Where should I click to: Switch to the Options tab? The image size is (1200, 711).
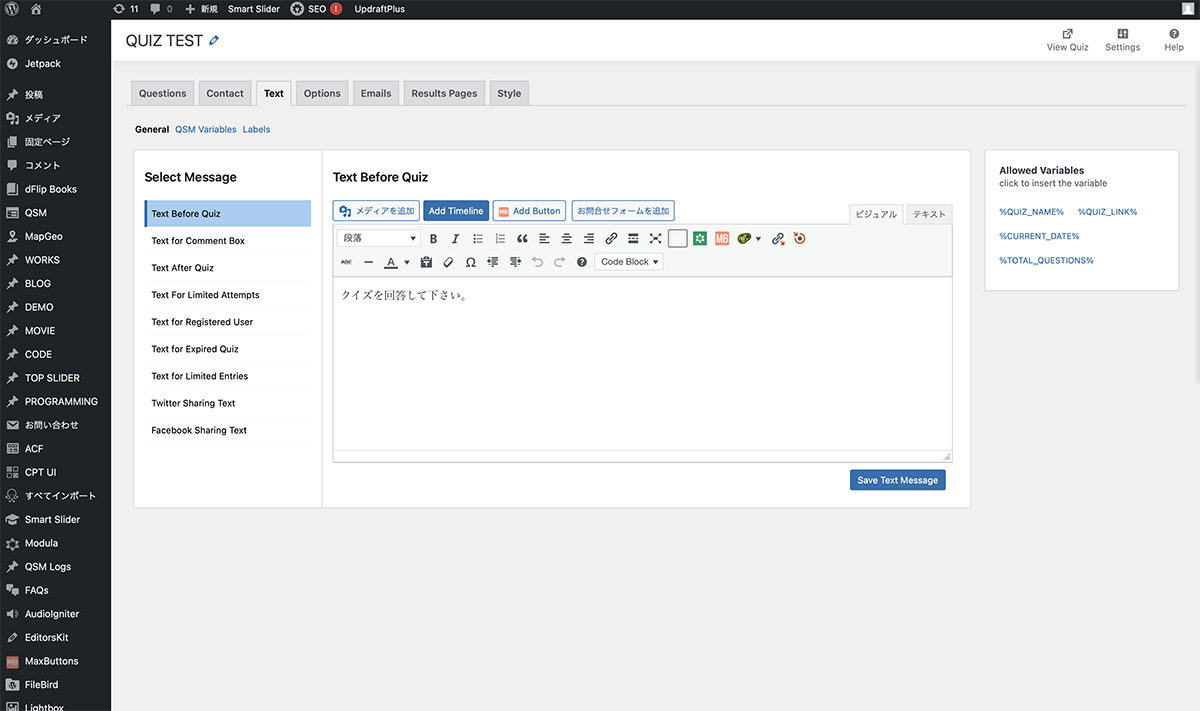coord(322,93)
